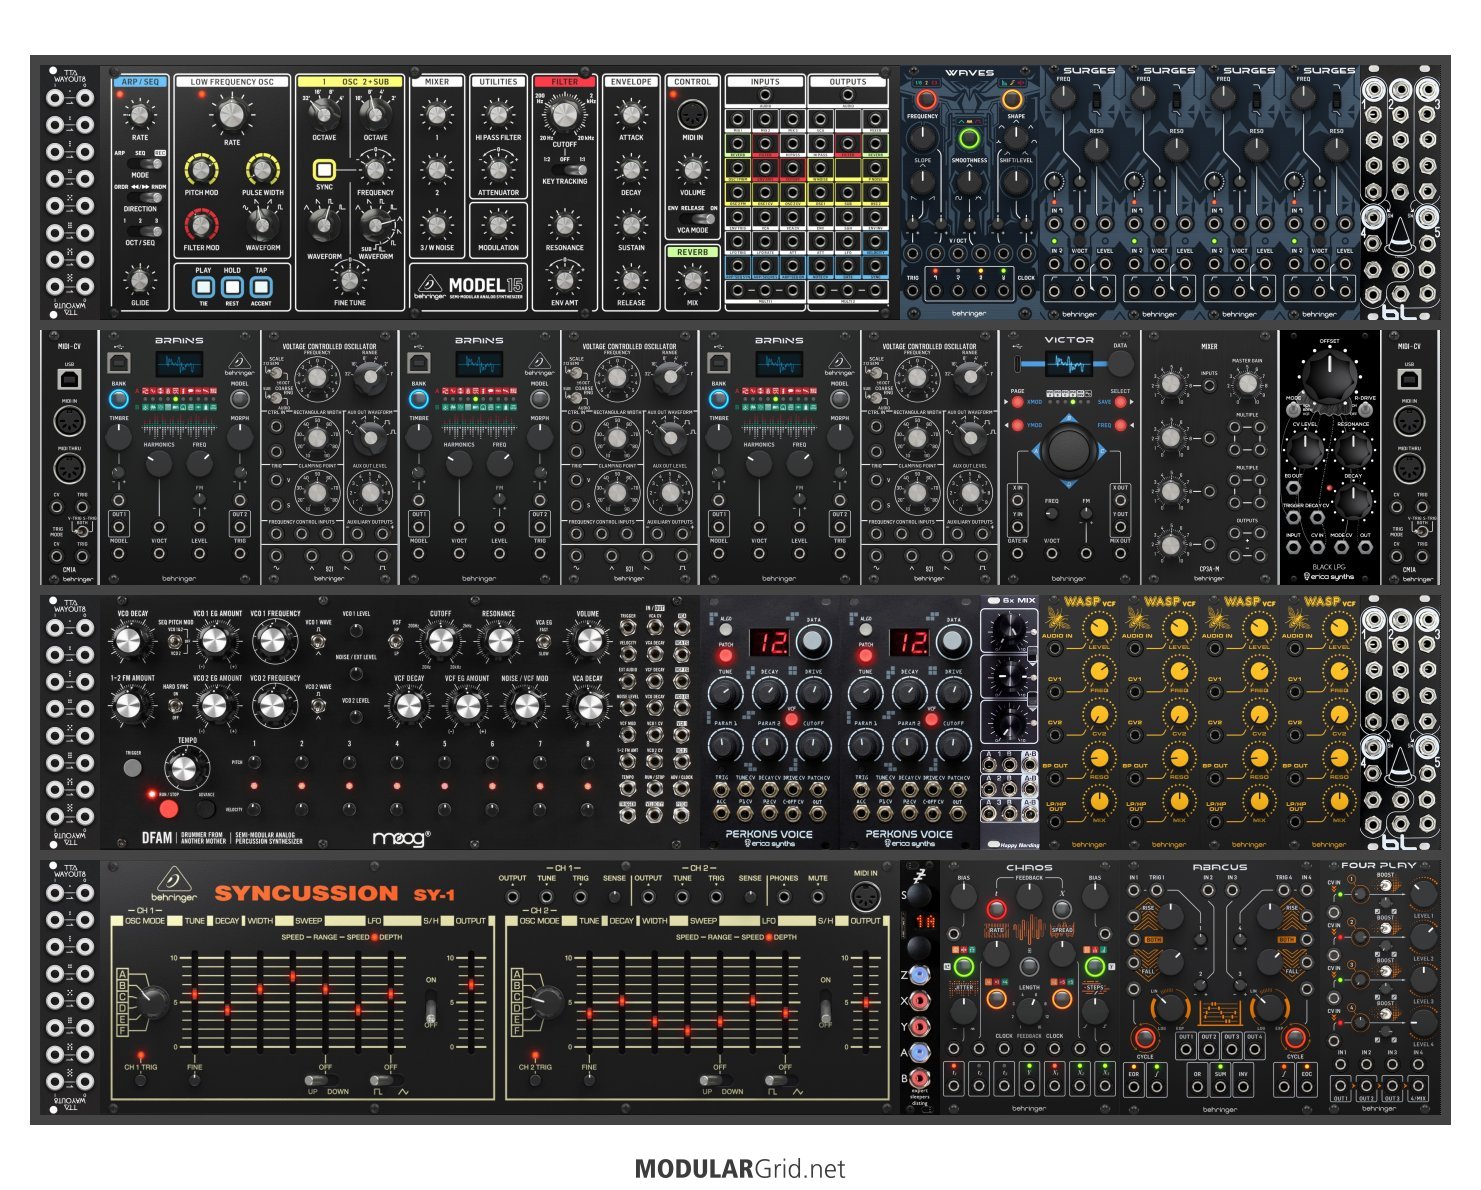Click the left CYCLE button on Abacus
This screenshot has width=1481, height=1190.
point(1144,1037)
